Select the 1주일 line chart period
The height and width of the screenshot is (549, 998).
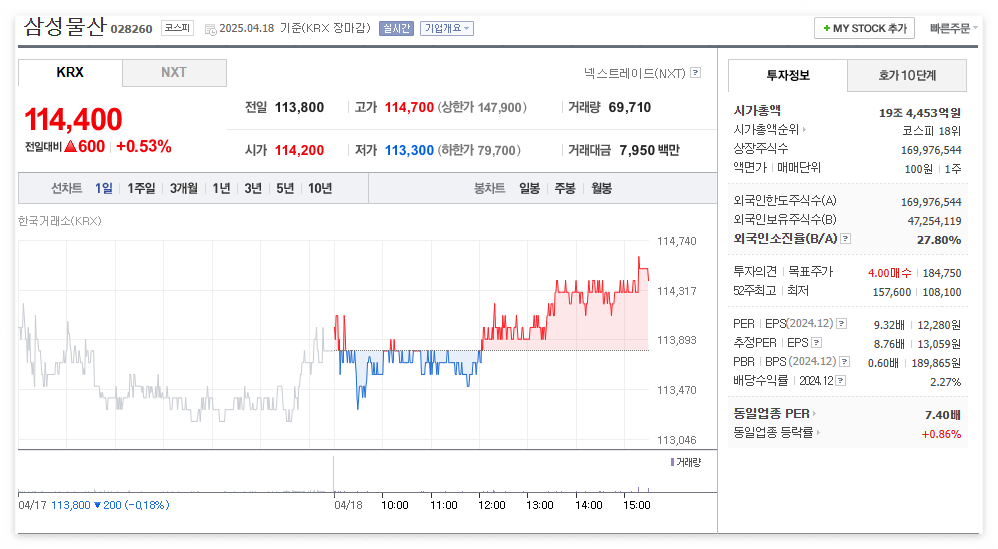tap(141, 188)
